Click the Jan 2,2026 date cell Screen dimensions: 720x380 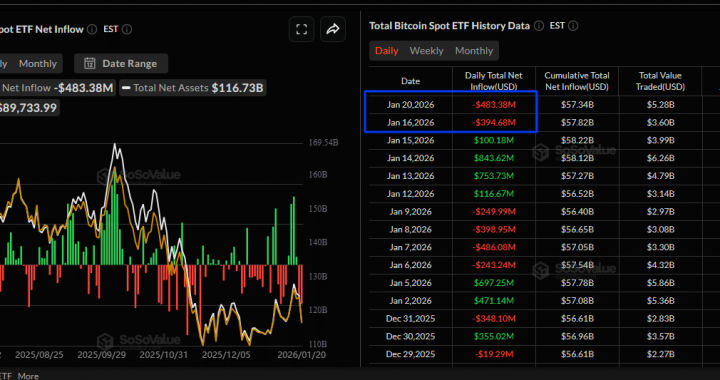(411, 301)
